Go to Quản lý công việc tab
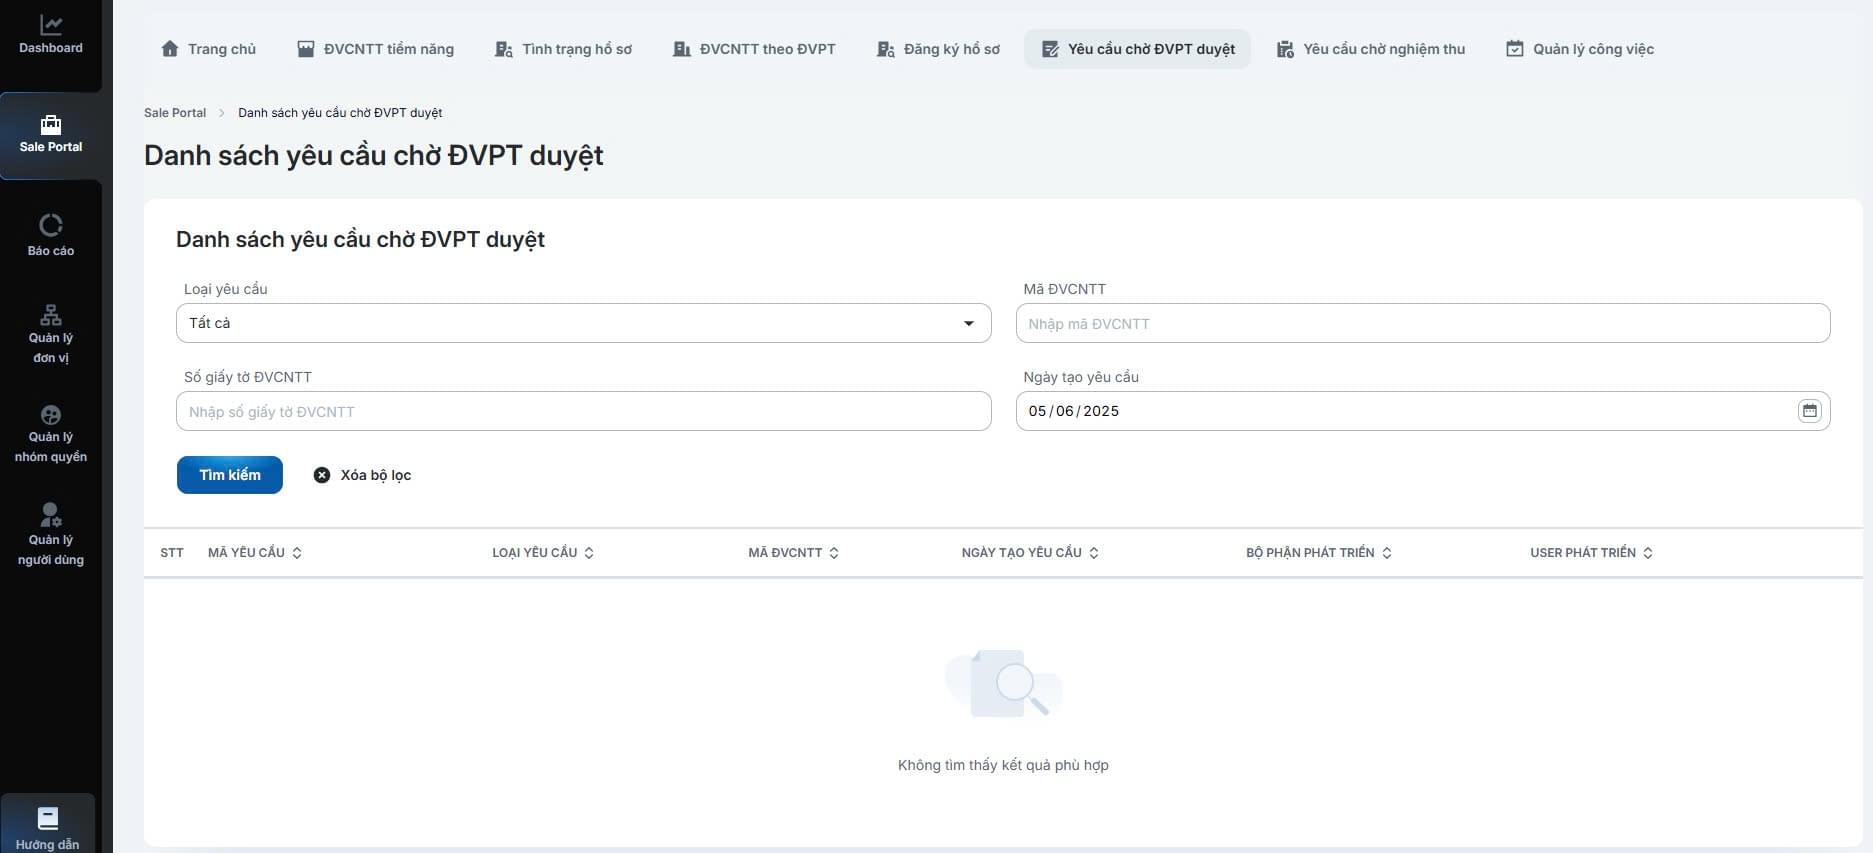The width and height of the screenshot is (1873, 853). (x=1580, y=49)
